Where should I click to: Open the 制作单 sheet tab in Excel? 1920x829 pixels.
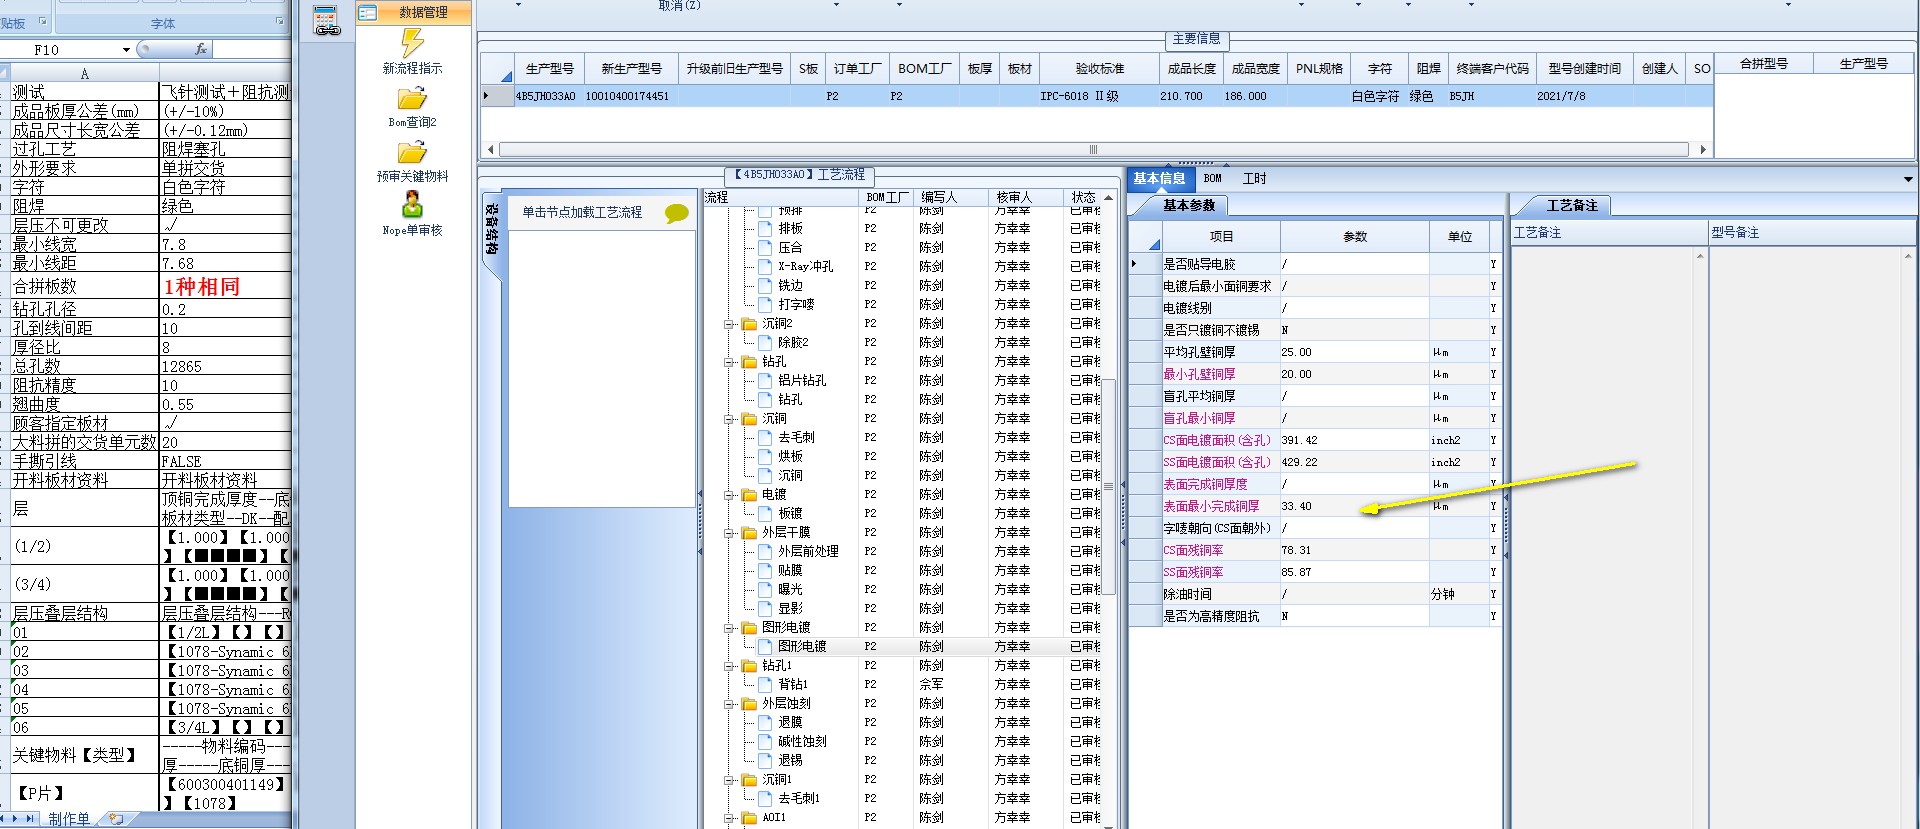pos(68,819)
